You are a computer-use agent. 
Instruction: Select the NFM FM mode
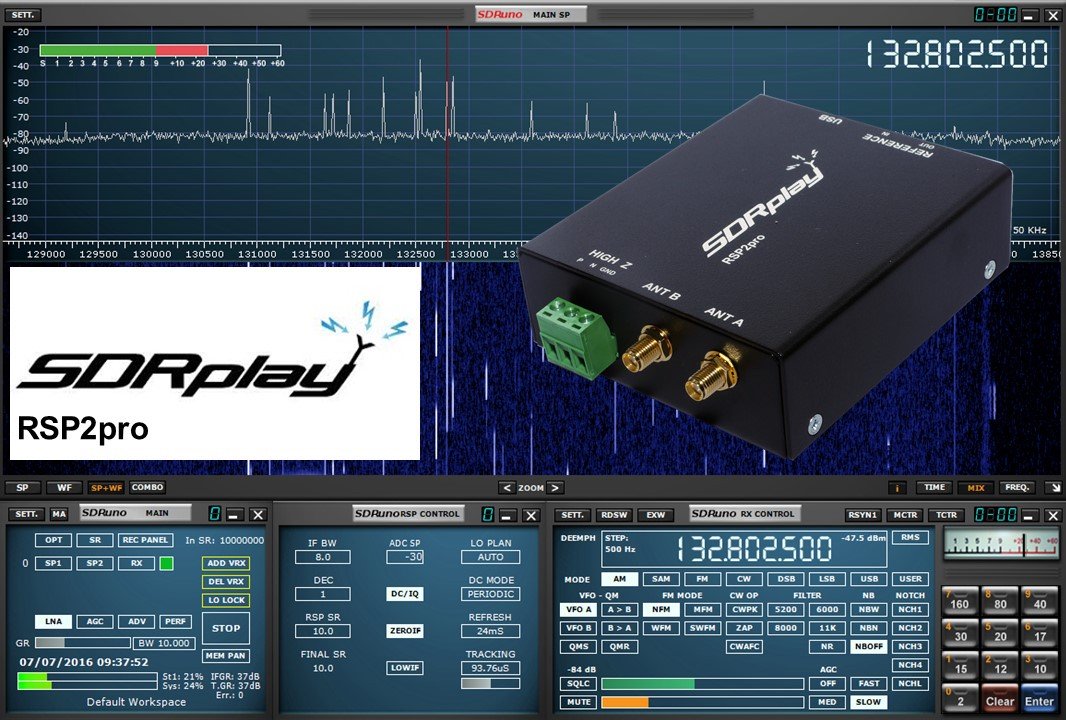(661, 610)
